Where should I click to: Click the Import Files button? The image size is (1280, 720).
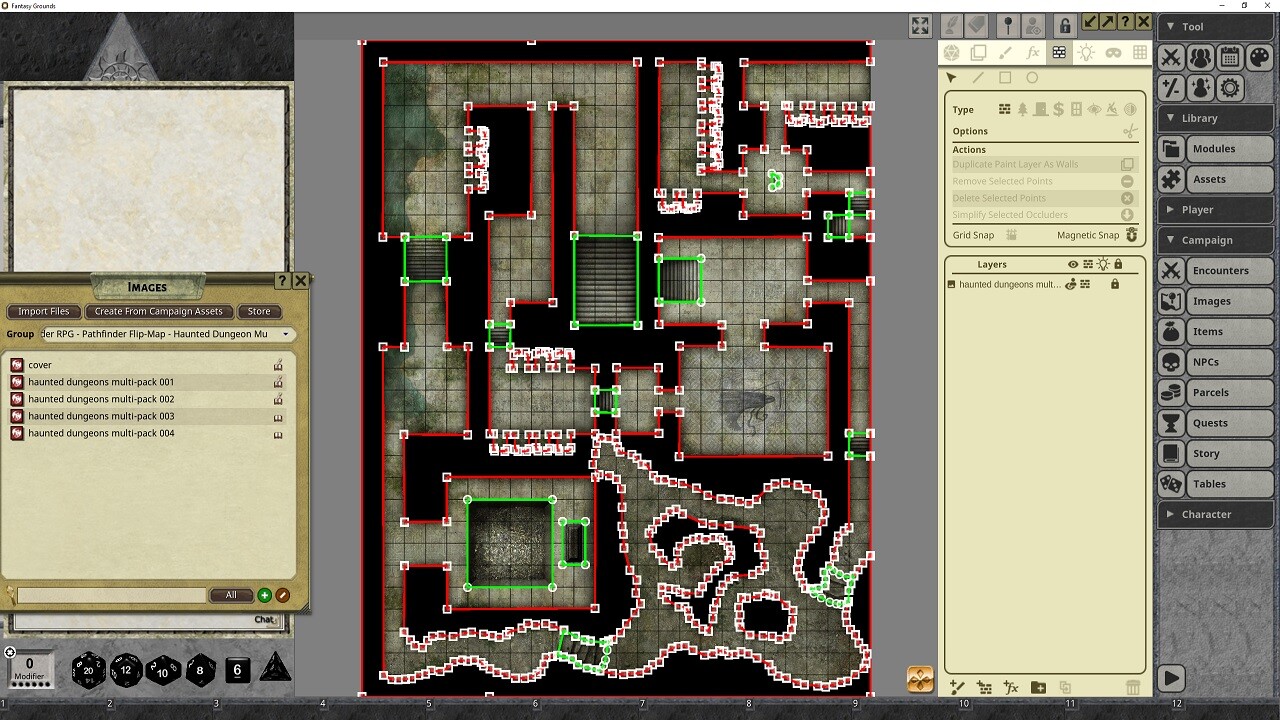[x=43, y=311]
